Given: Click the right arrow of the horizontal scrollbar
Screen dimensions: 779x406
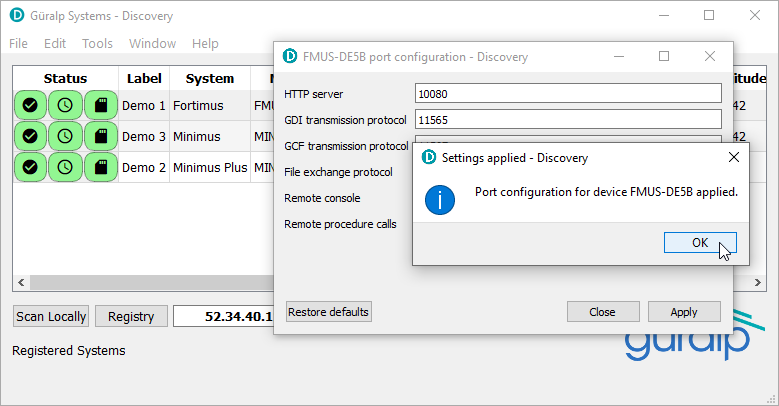Looking at the screenshot, I should click(x=758, y=282).
